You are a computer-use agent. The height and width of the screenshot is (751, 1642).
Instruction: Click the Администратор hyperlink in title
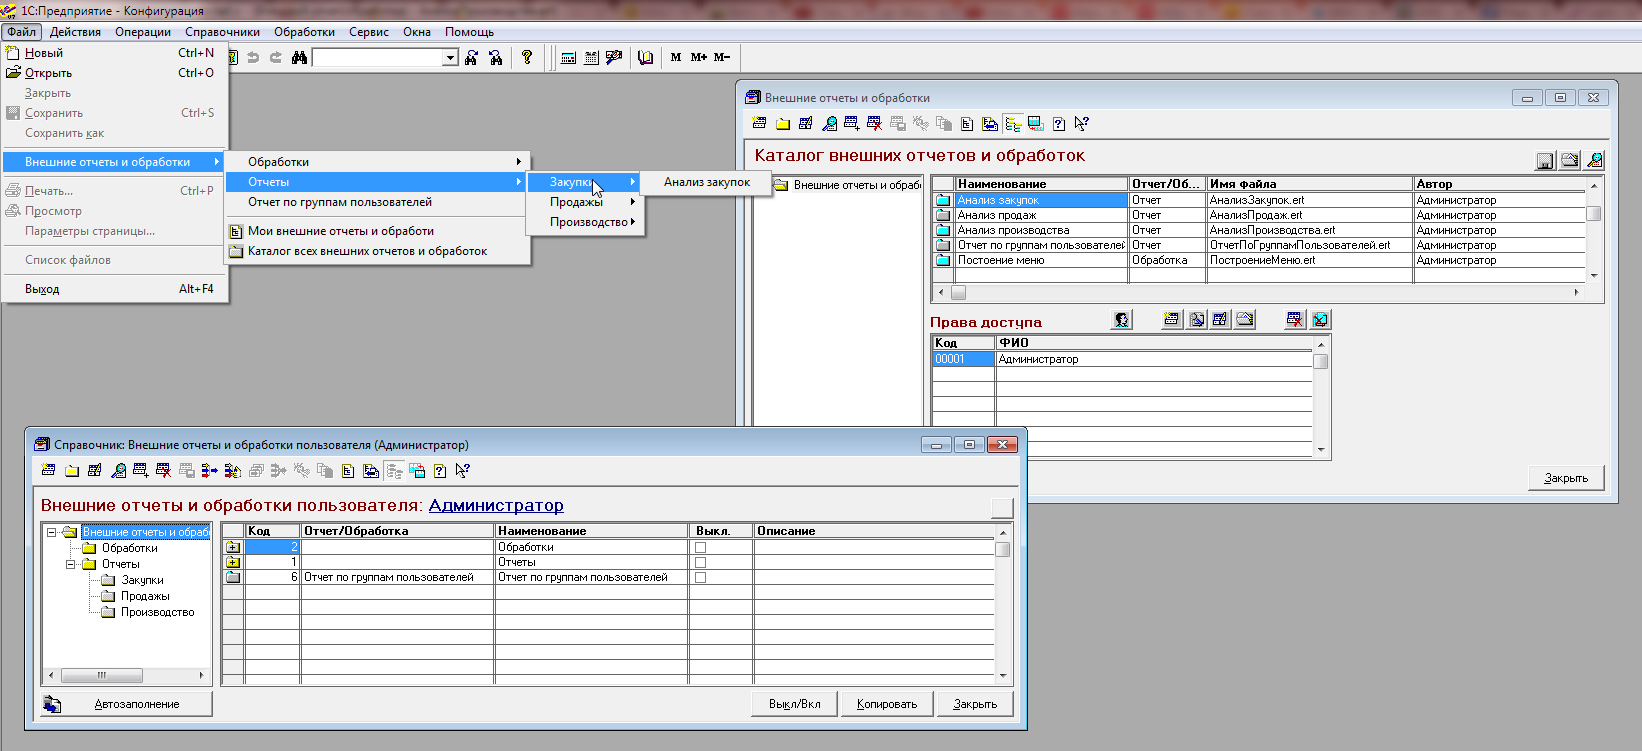[496, 506]
